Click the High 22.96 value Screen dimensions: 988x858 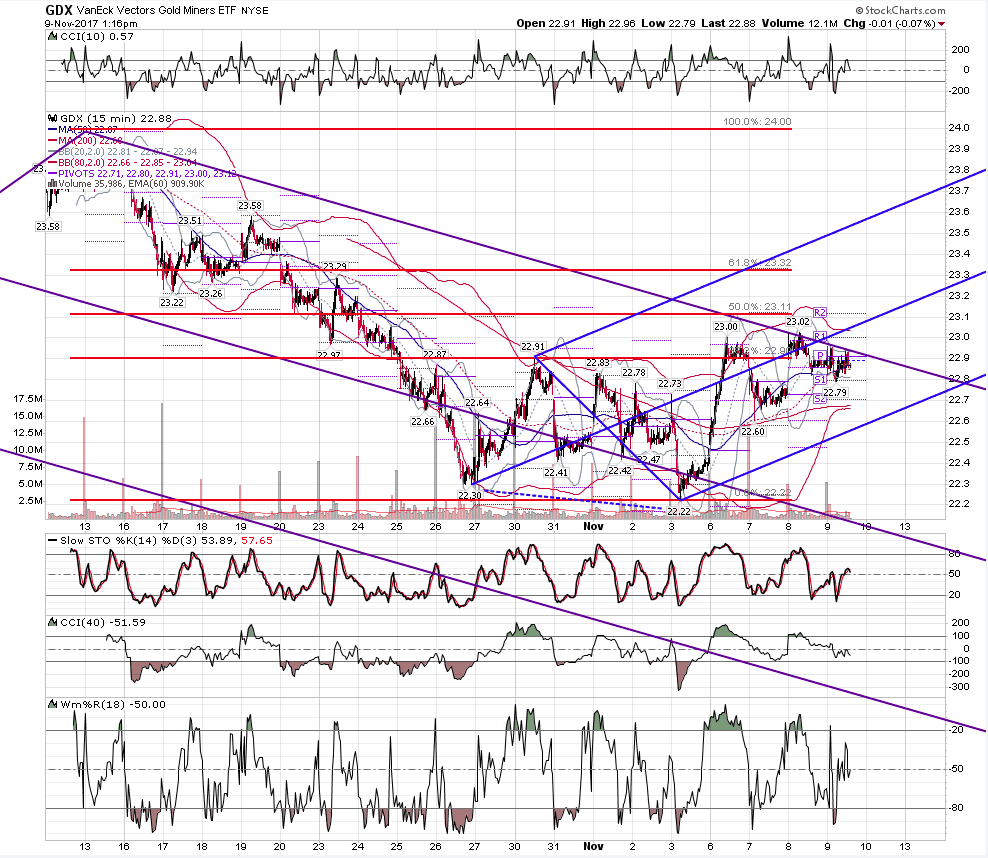coord(609,23)
